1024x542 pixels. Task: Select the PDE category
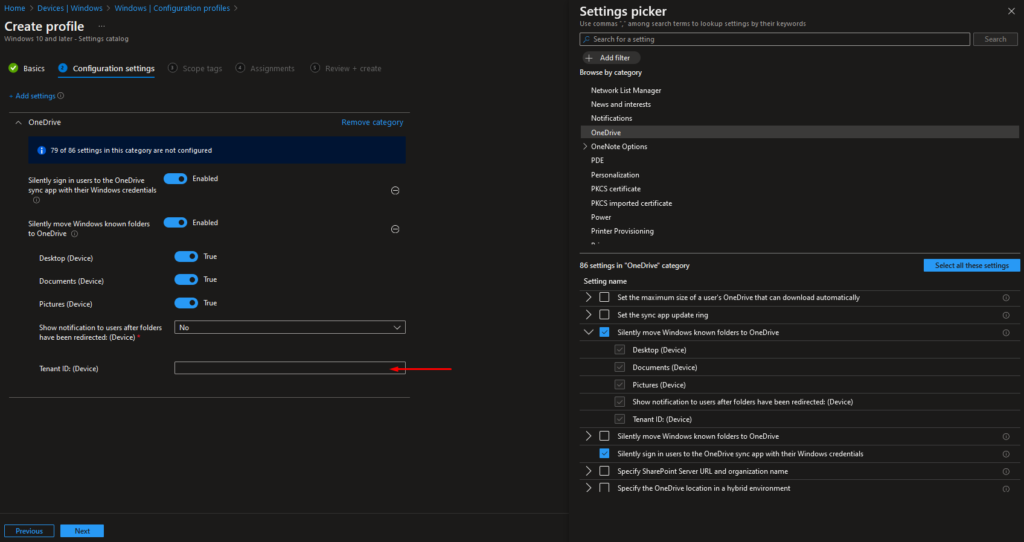598,161
